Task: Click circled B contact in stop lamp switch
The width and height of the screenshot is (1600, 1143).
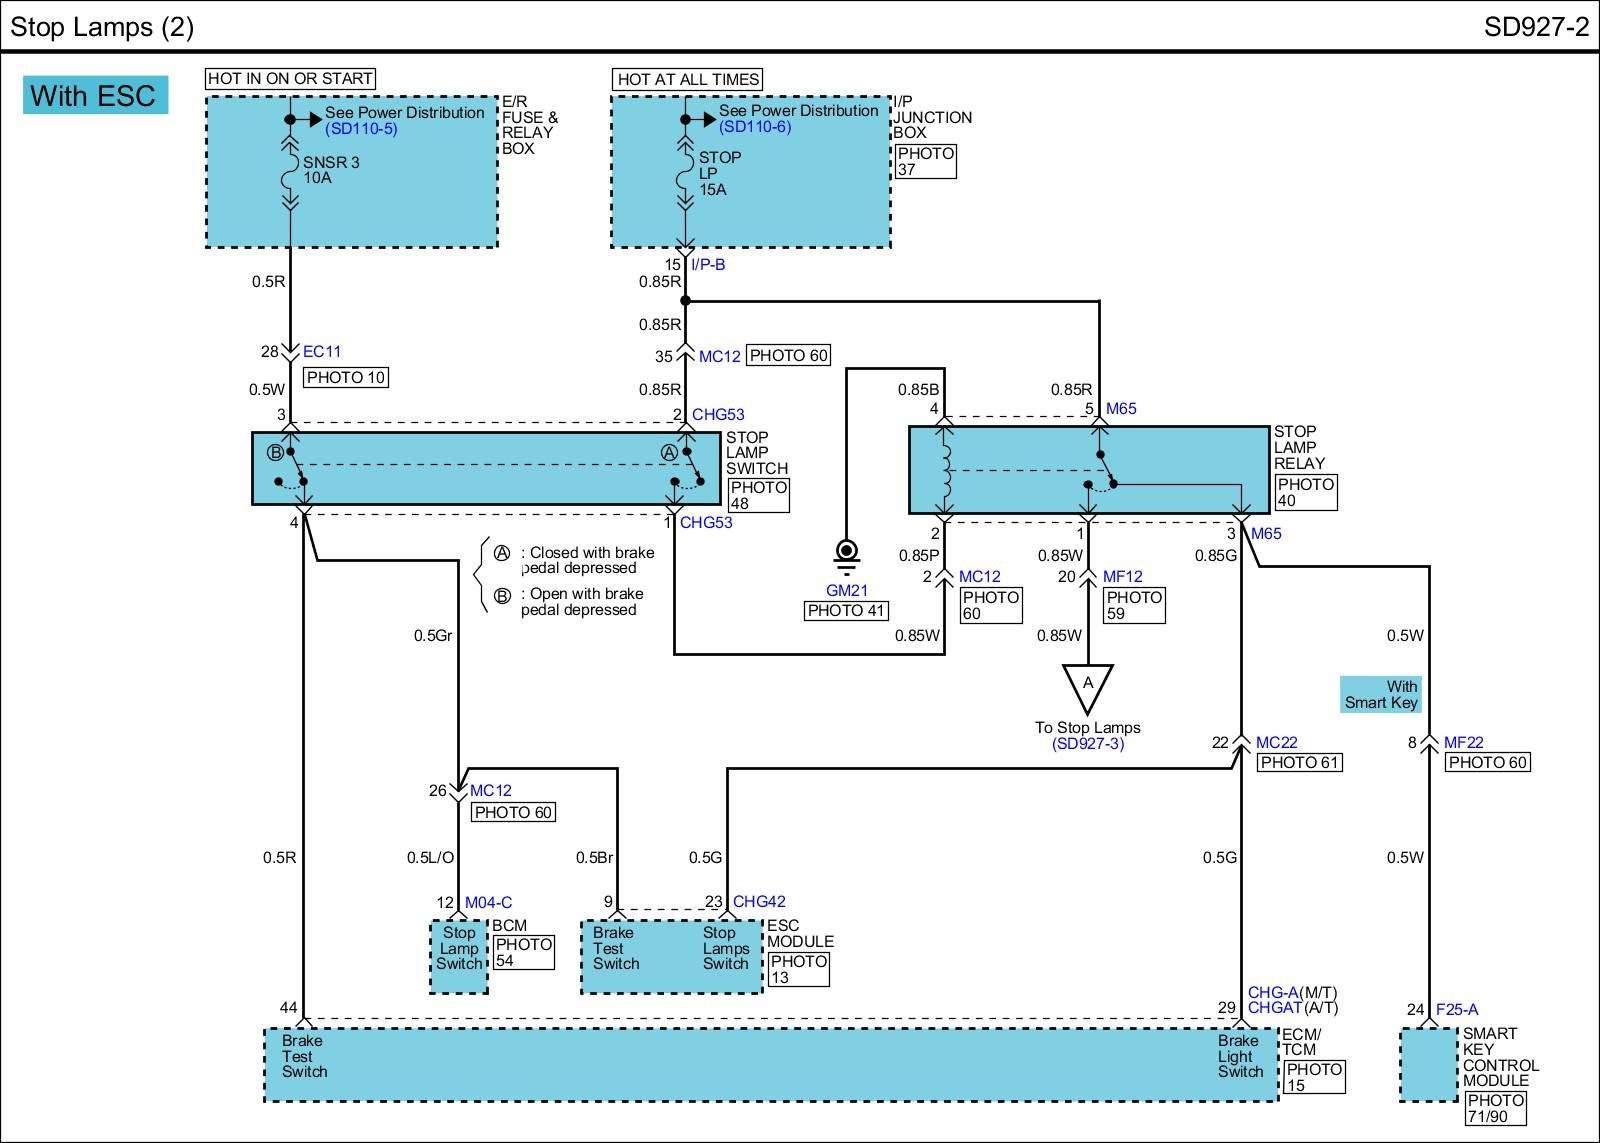Action: point(275,453)
